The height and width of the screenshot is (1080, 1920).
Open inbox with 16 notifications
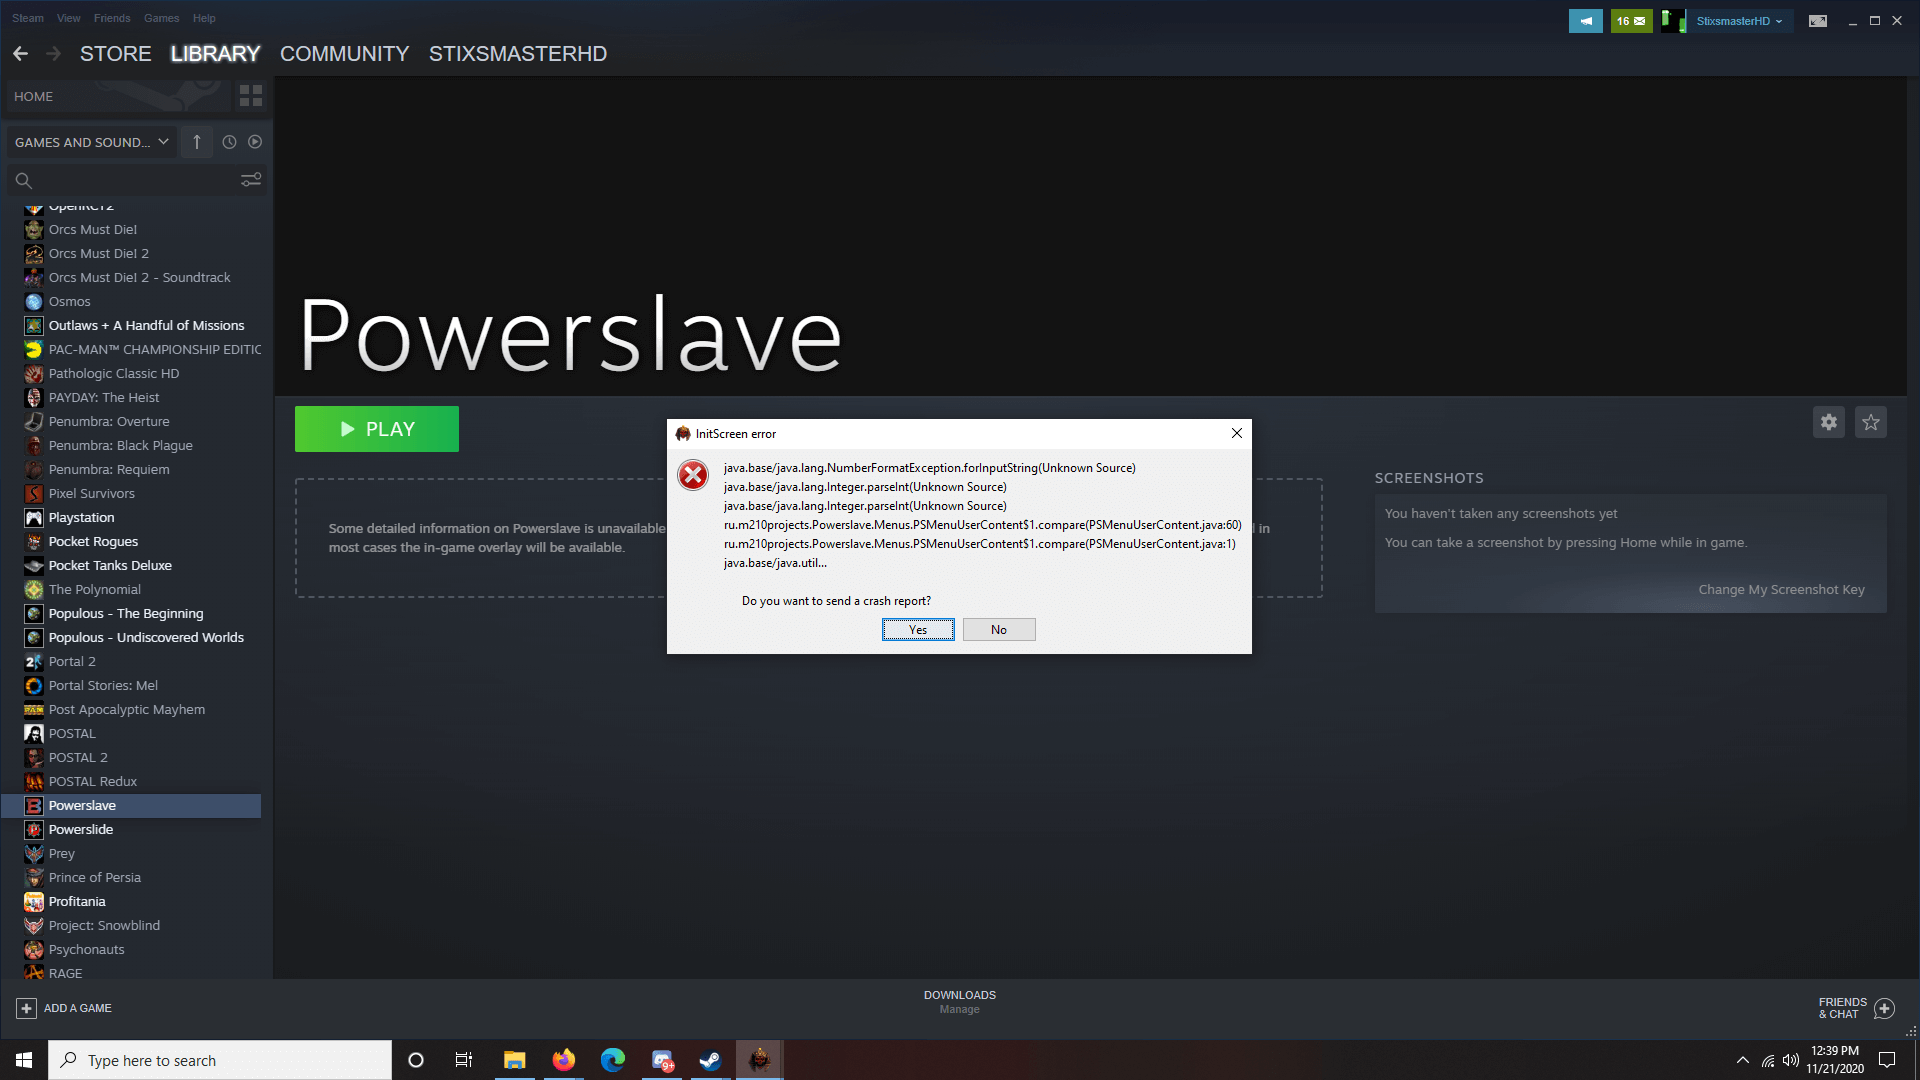point(1632,21)
